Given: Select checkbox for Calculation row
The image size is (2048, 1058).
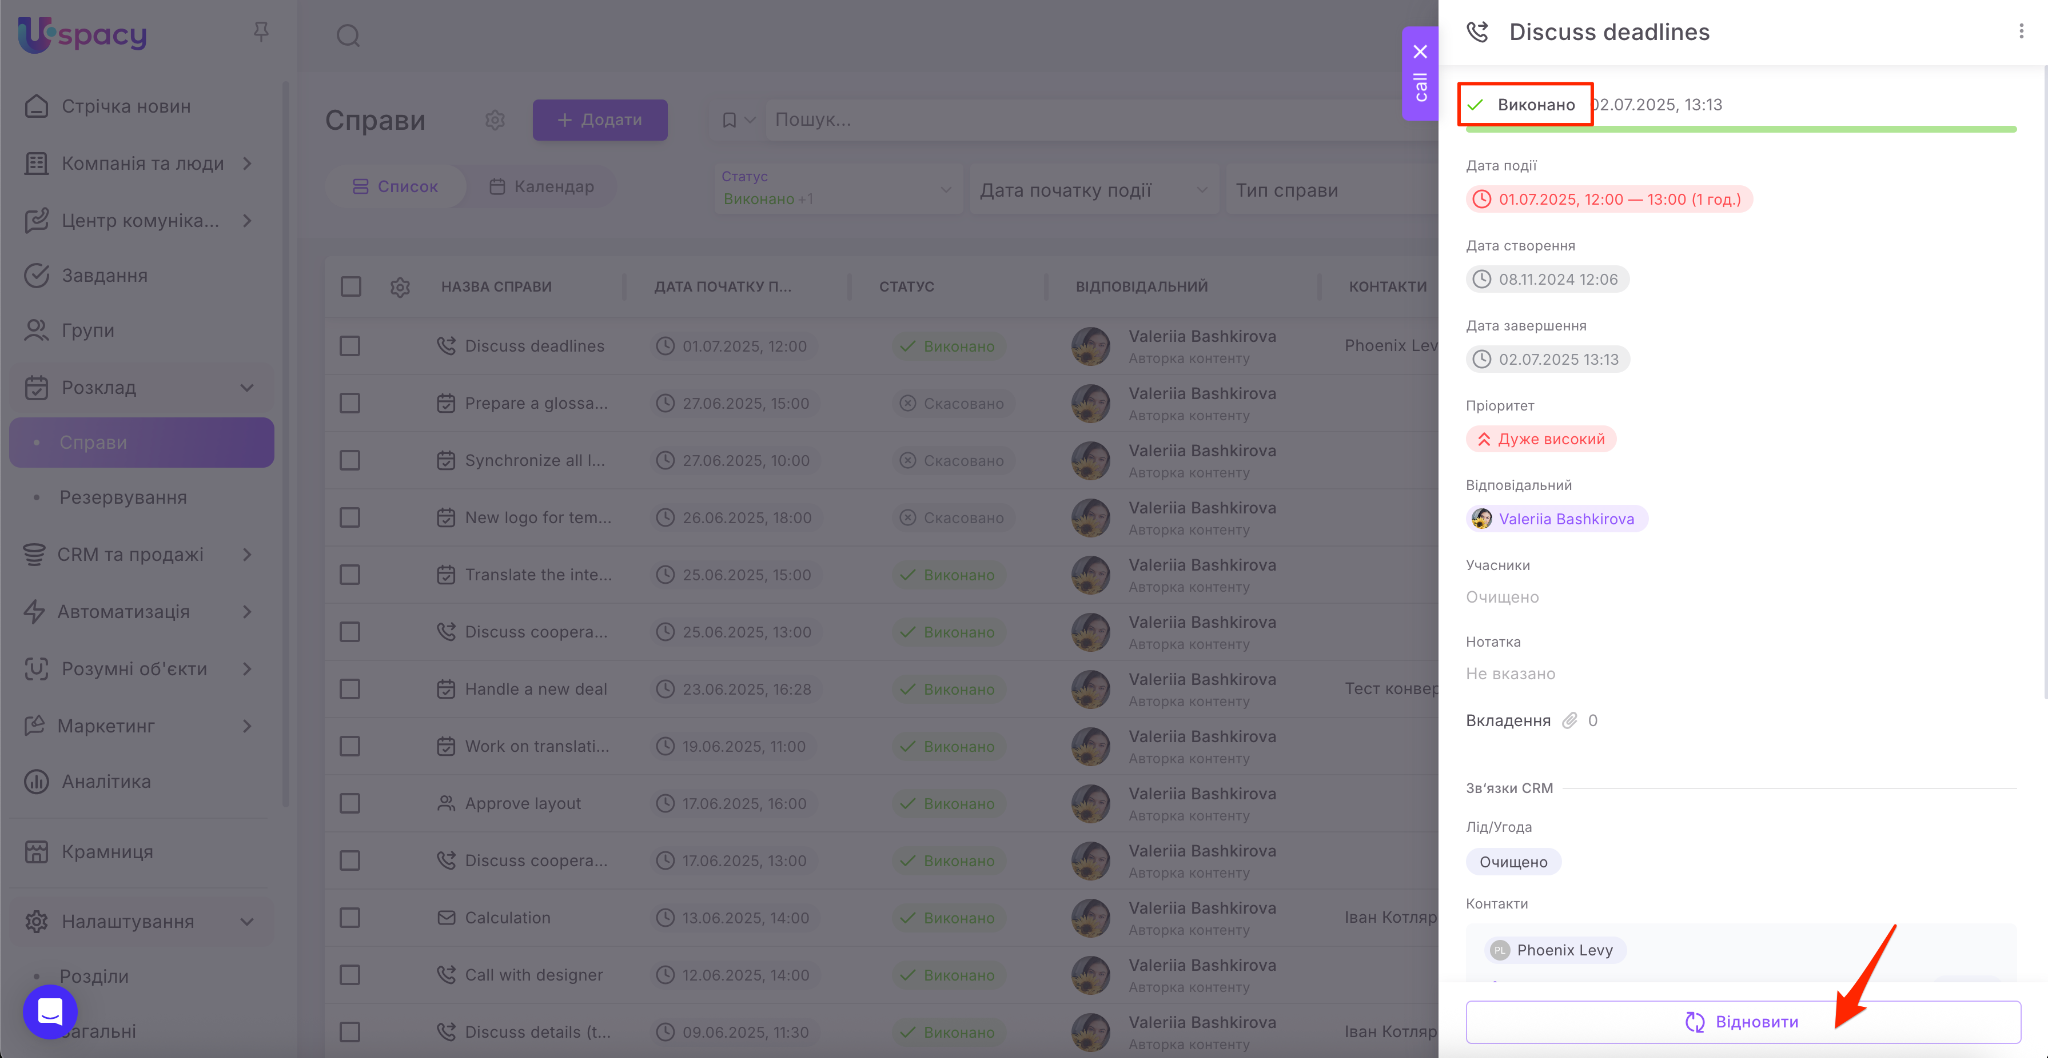Looking at the screenshot, I should [x=350, y=918].
